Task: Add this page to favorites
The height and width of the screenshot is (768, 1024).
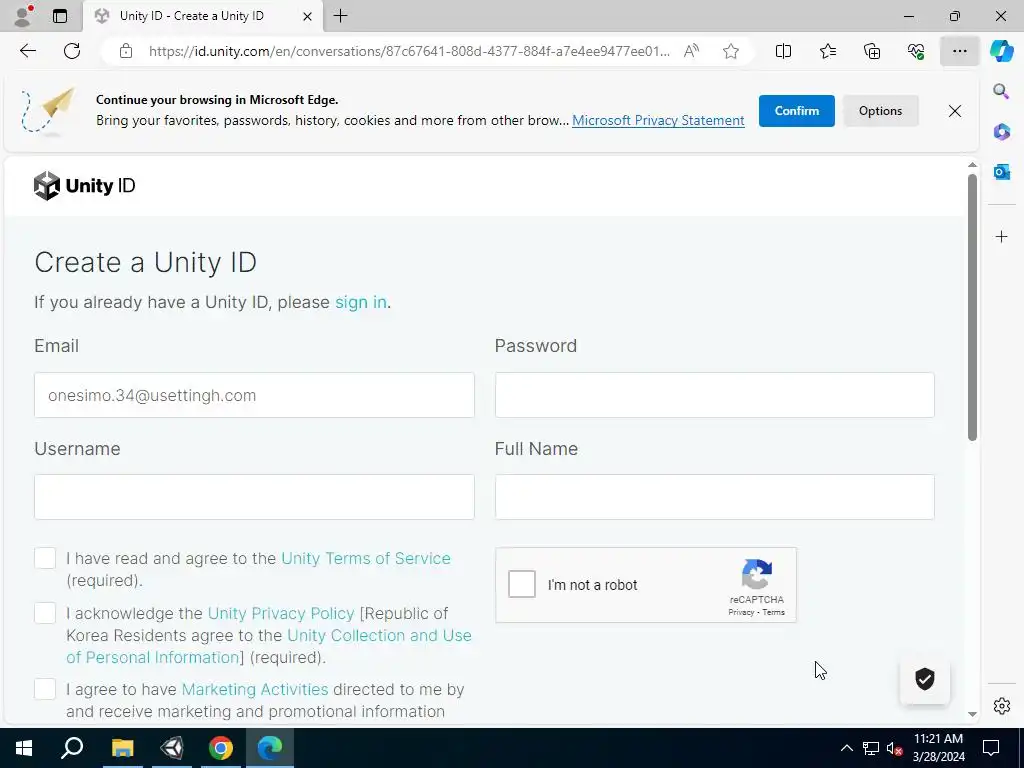Action: [731, 51]
